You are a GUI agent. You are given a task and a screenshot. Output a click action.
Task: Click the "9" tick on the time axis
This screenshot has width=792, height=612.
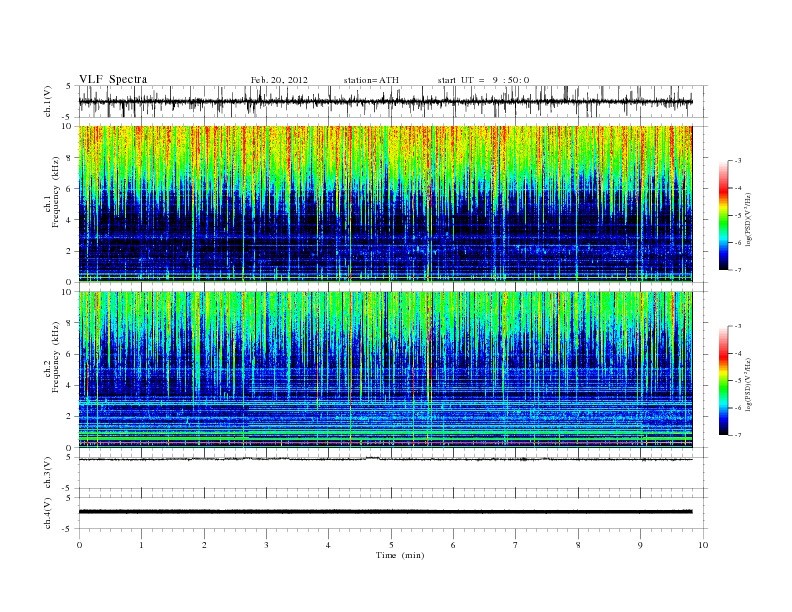tap(640, 545)
